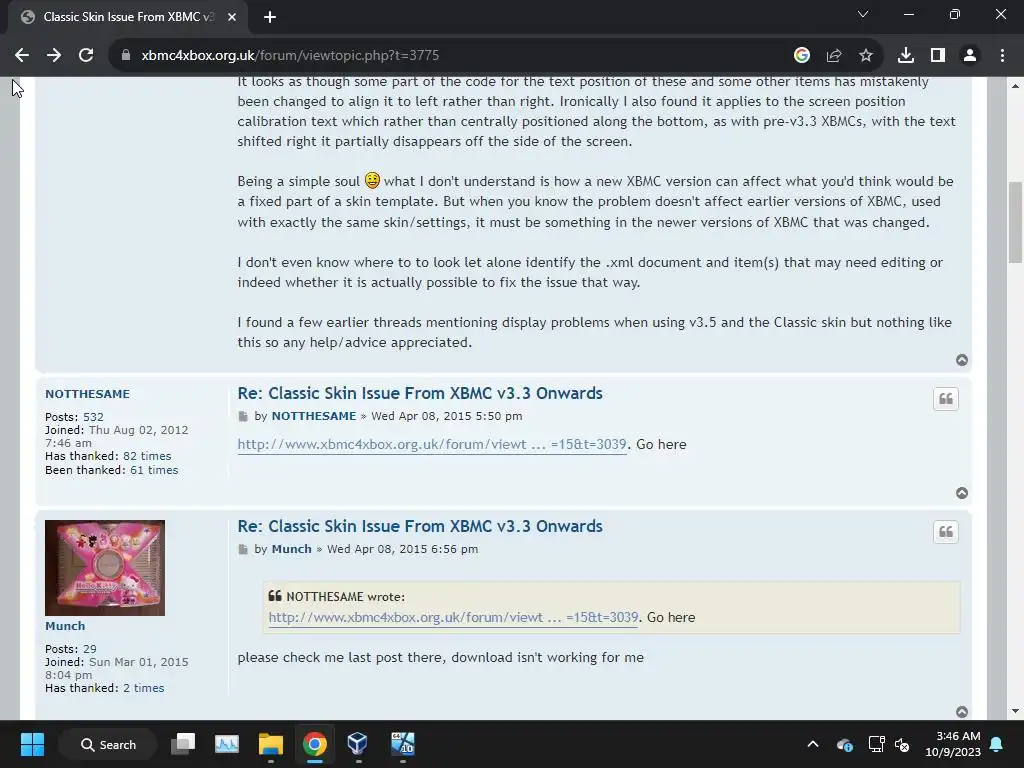The width and height of the screenshot is (1024, 768).
Task: Follow NOTTHESAME's forum viewtopic link
Action: pos(432,444)
